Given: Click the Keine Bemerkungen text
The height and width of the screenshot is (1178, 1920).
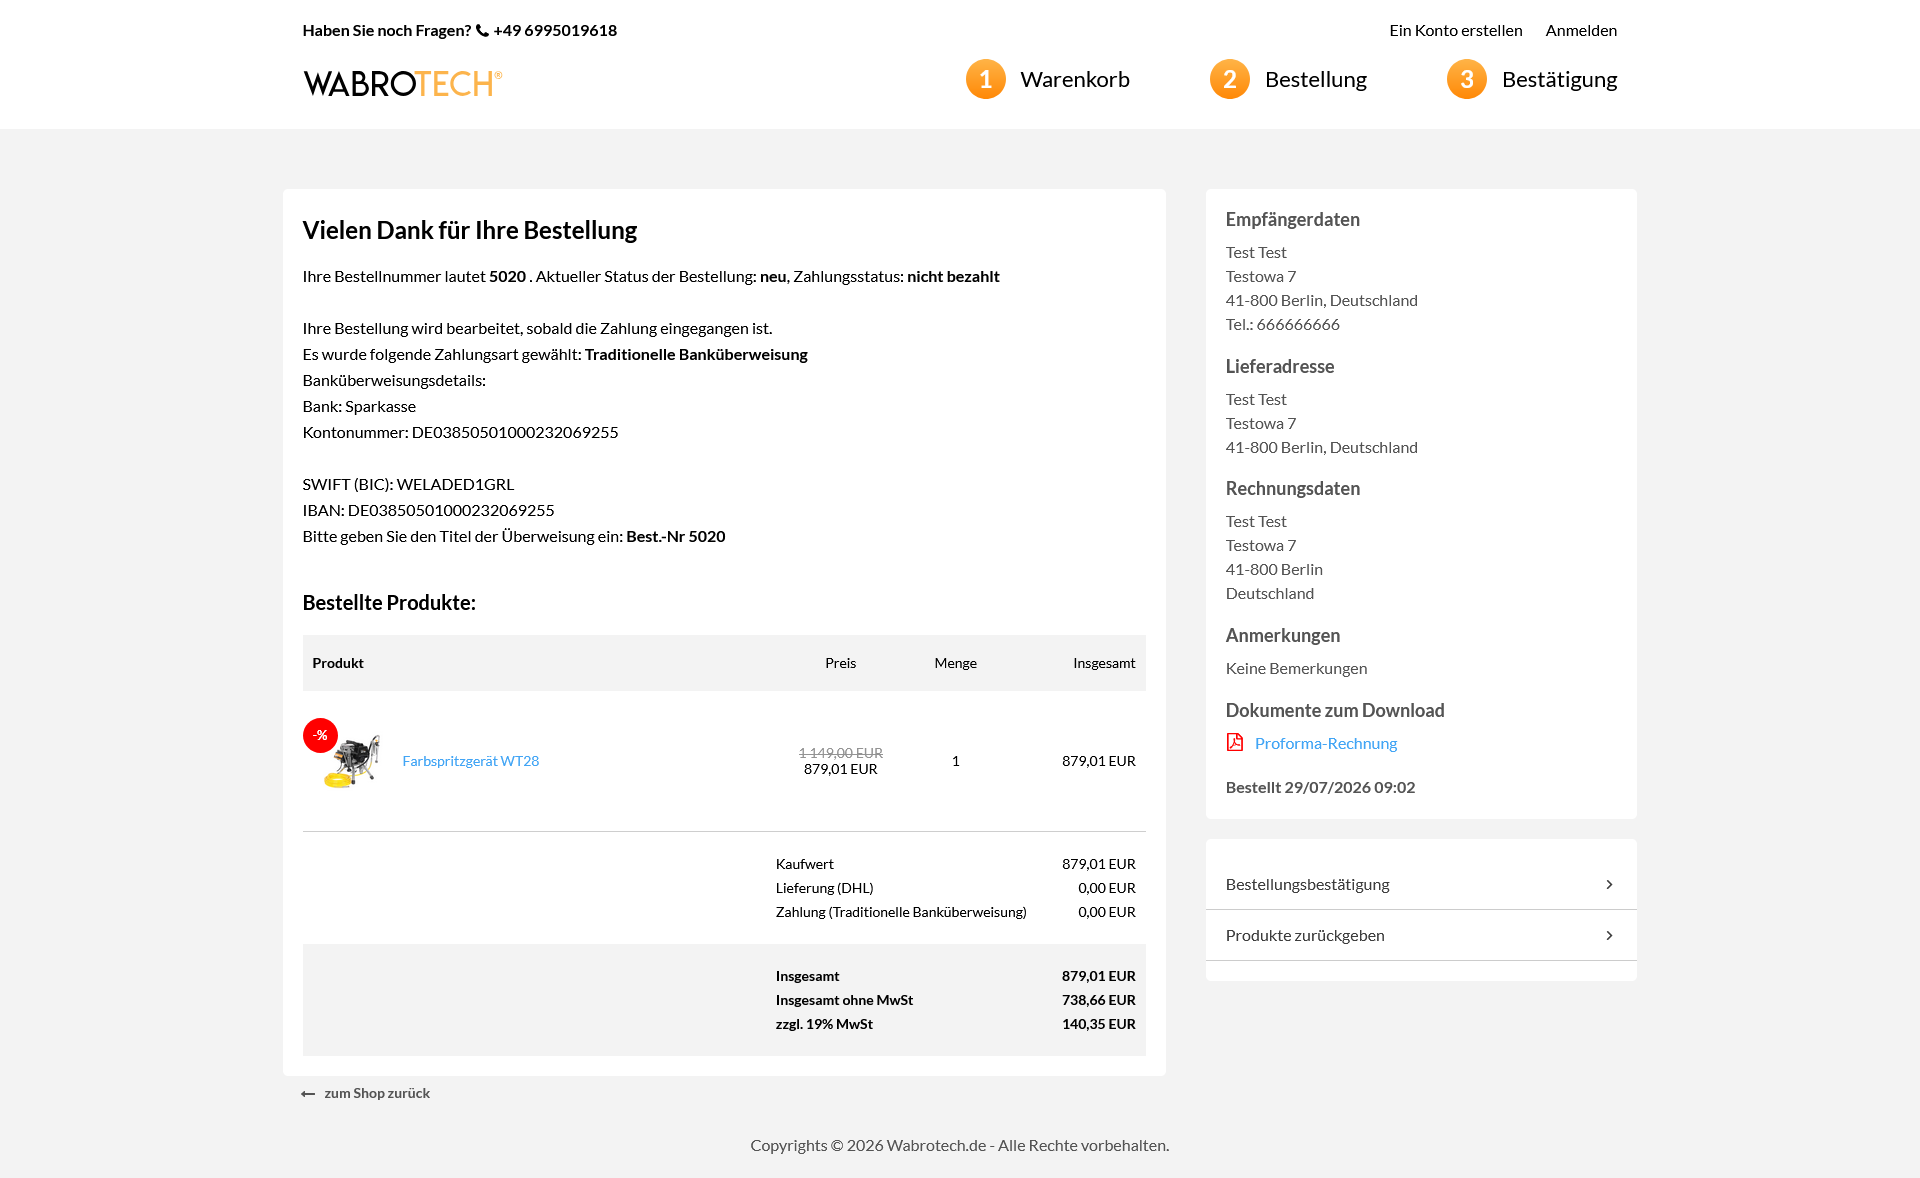Looking at the screenshot, I should [x=1296, y=668].
